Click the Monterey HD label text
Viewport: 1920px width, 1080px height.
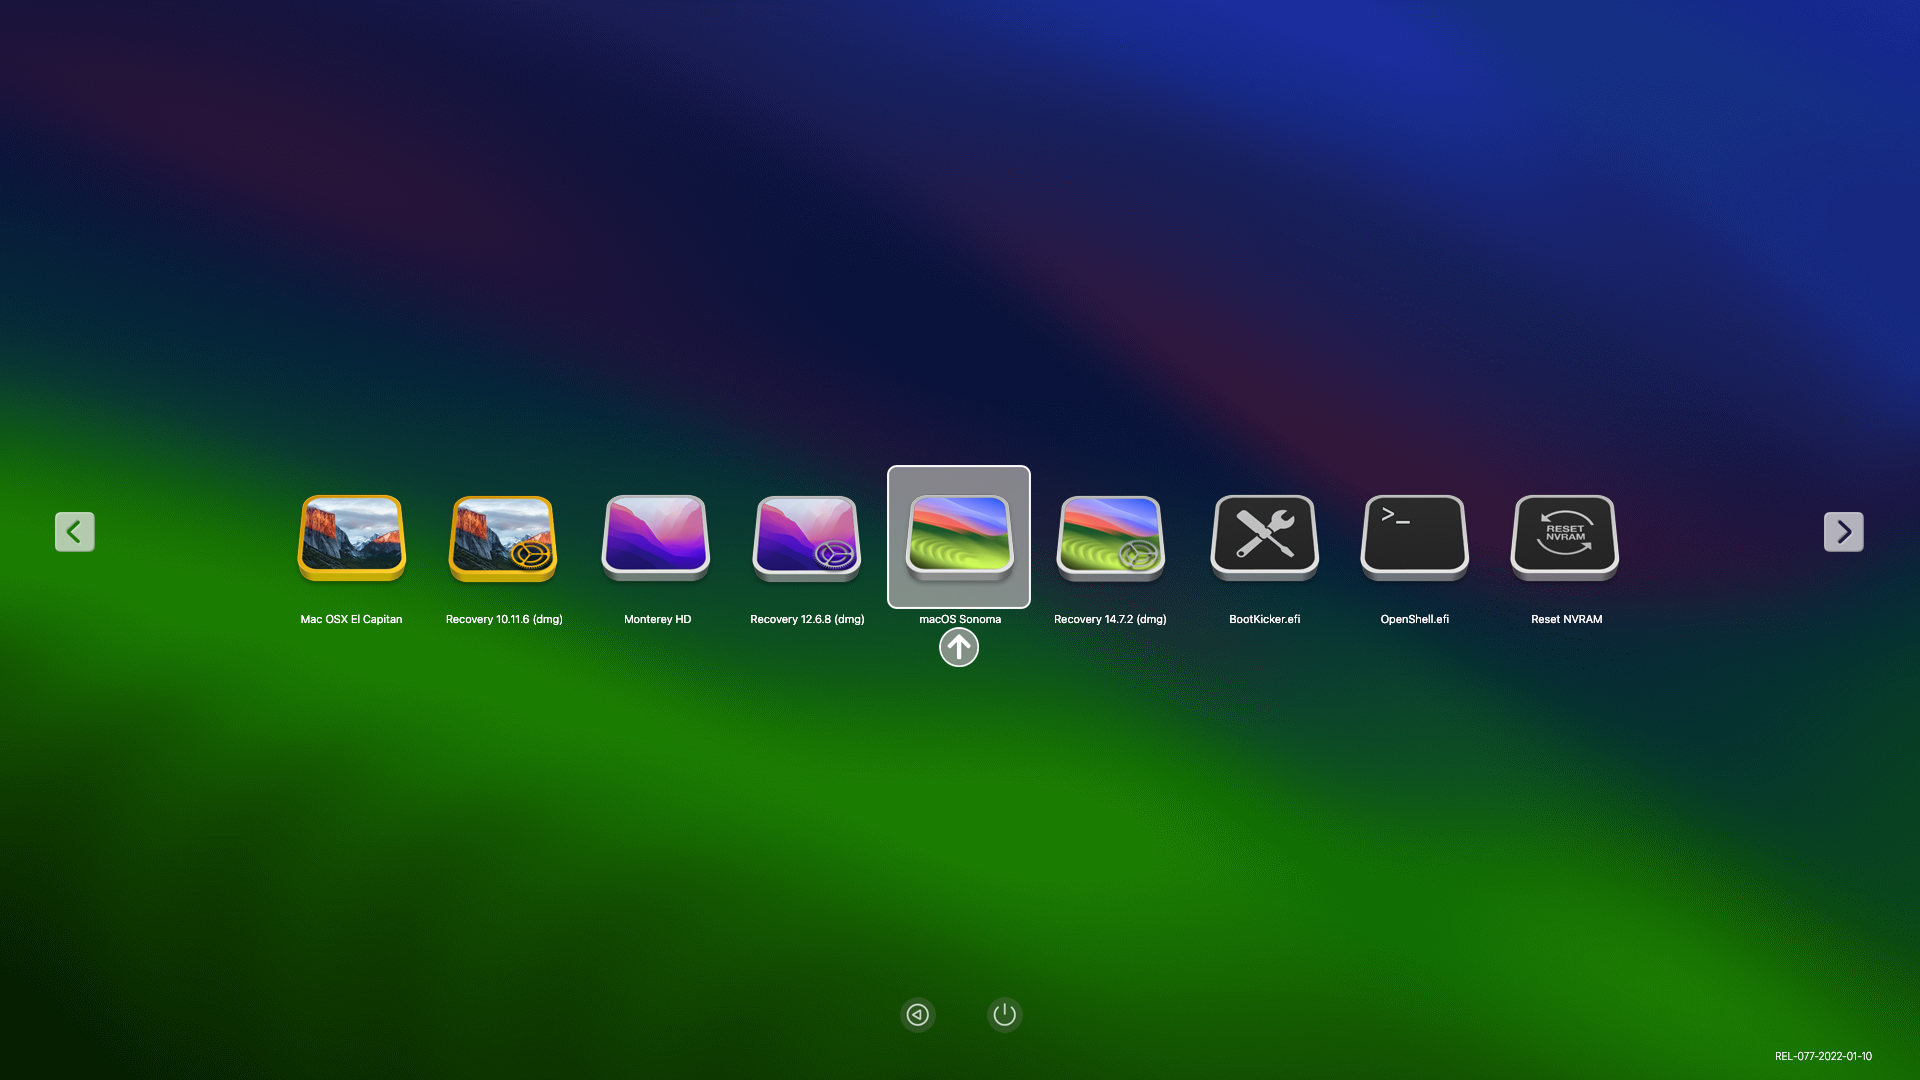[657, 619]
